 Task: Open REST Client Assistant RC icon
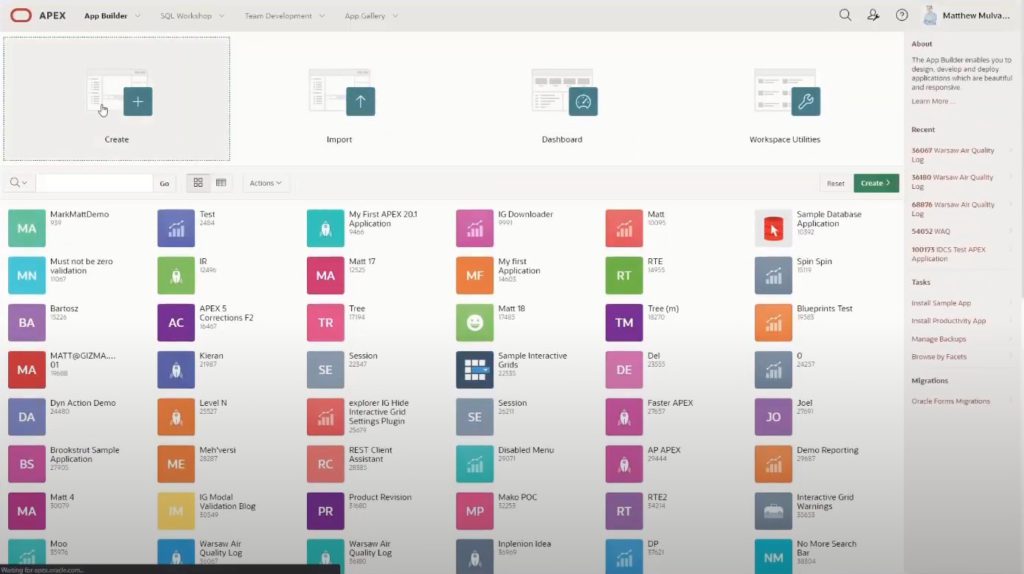pos(325,464)
